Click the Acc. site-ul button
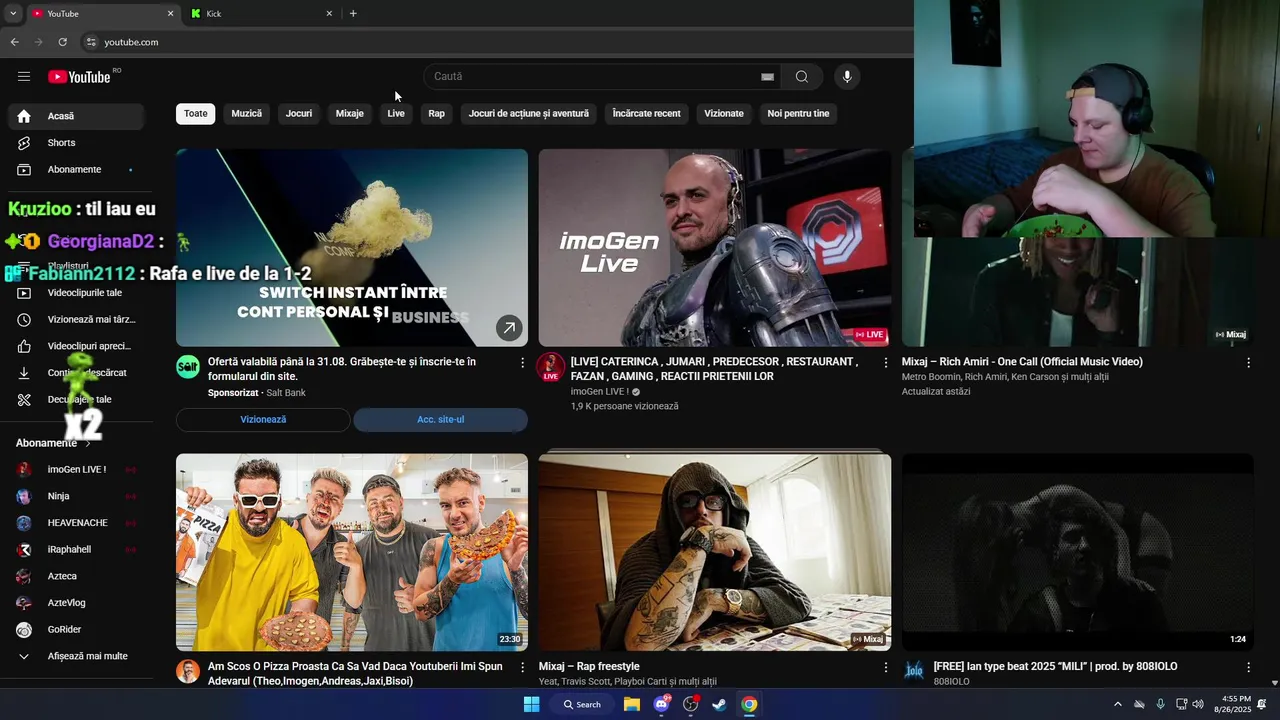 coord(441,420)
